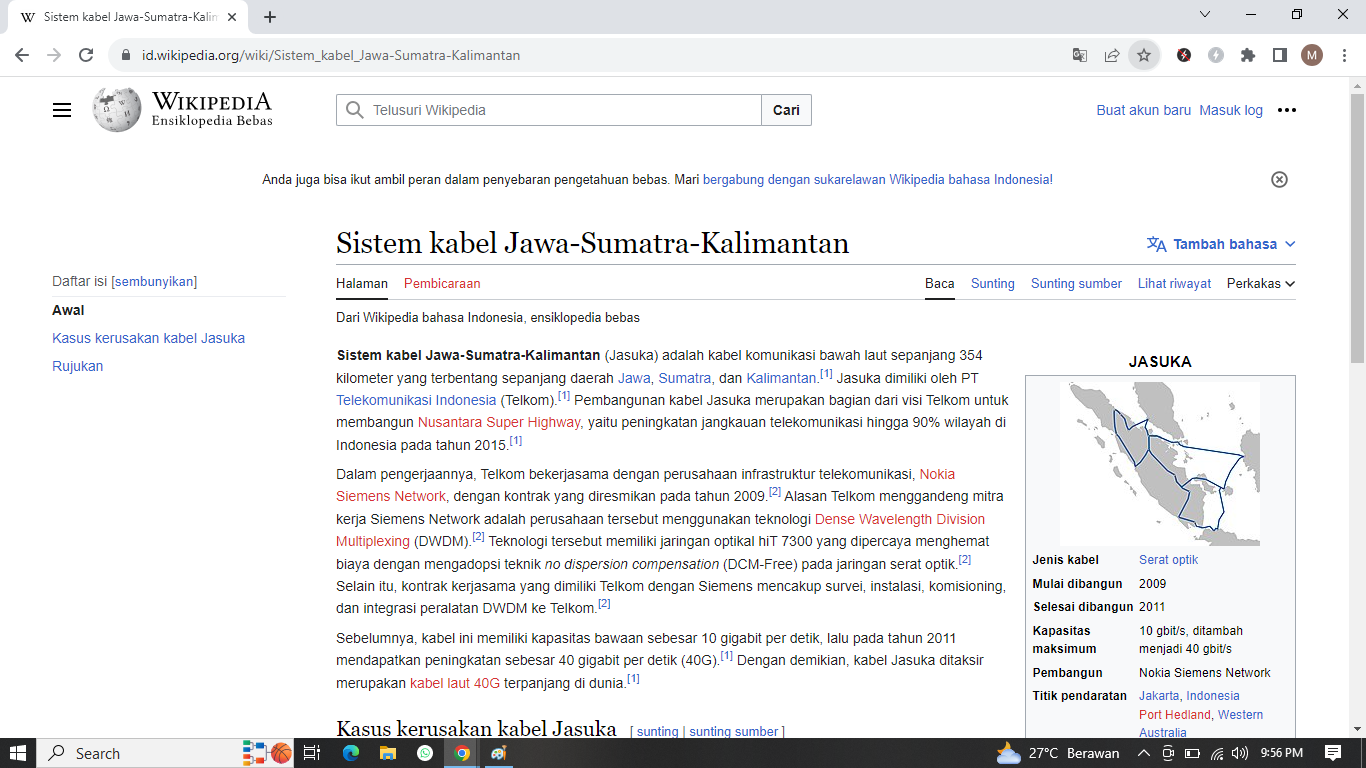Open a new browser tab with plus
This screenshot has height=768, width=1366.
coord(270,17)
